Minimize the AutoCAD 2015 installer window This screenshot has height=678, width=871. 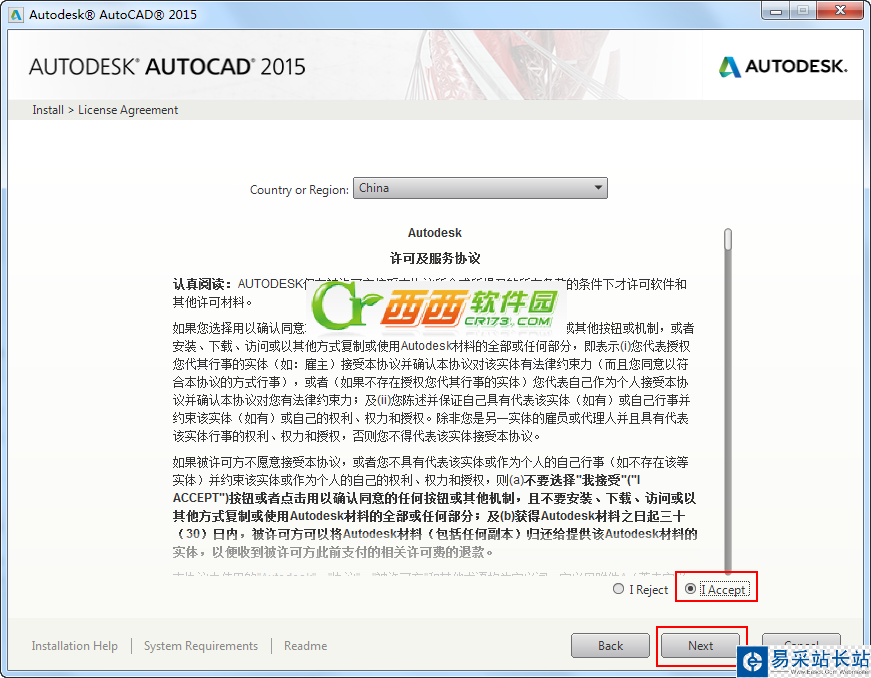pyautogui.click(x=776, y=11)
